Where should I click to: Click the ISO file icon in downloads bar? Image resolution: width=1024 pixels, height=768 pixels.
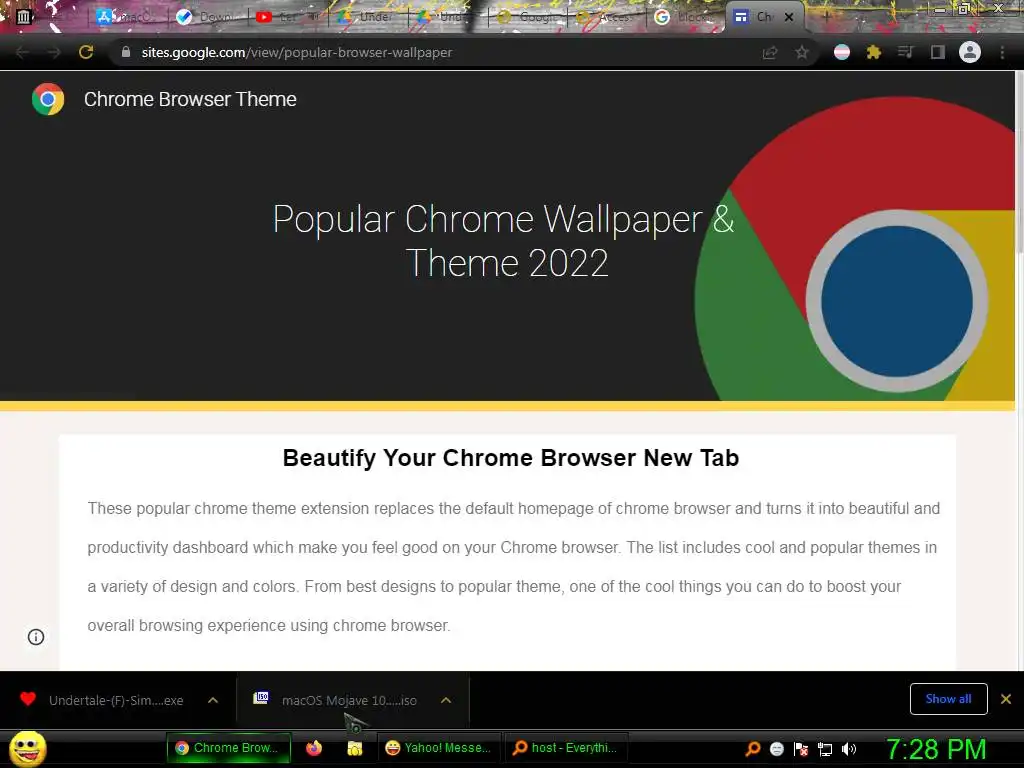(261, 697)
